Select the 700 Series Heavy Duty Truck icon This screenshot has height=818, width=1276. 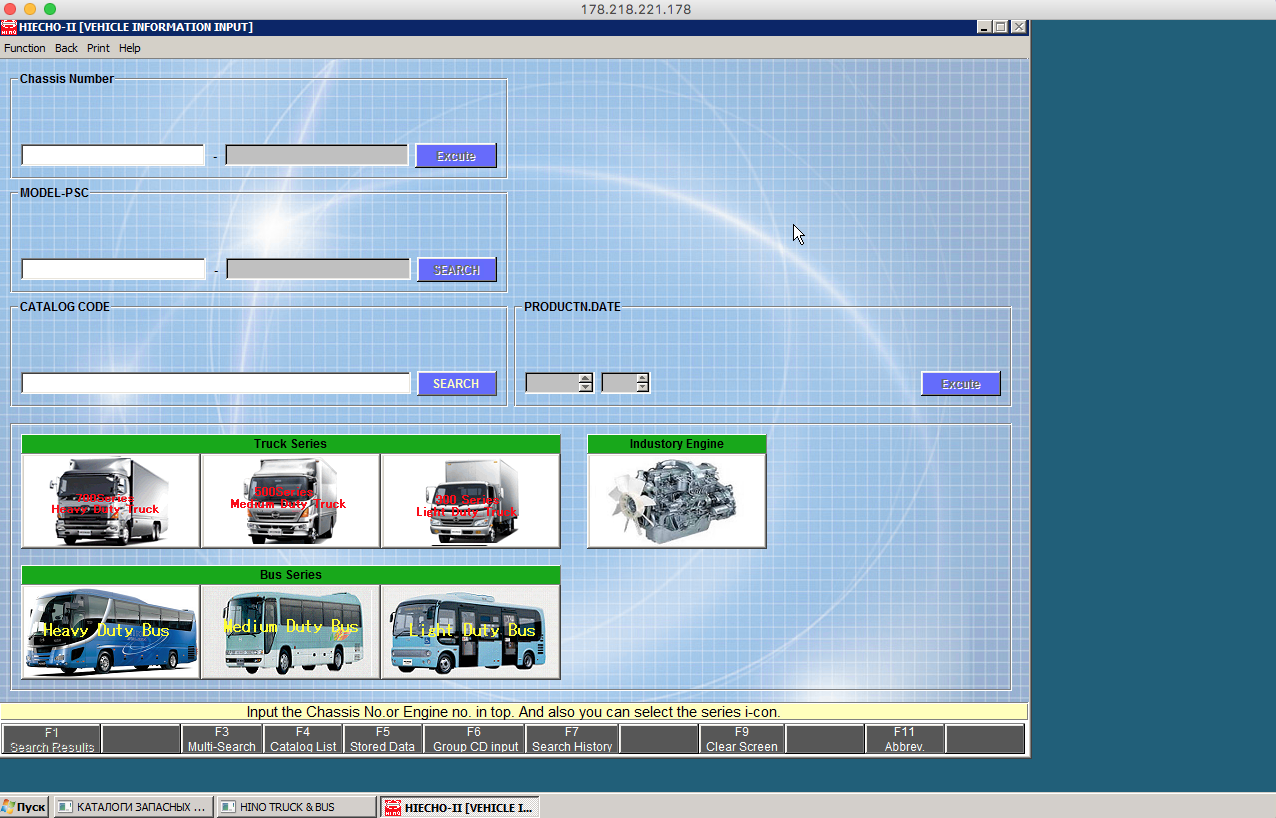pyautogui.click(x=110, y=500)
